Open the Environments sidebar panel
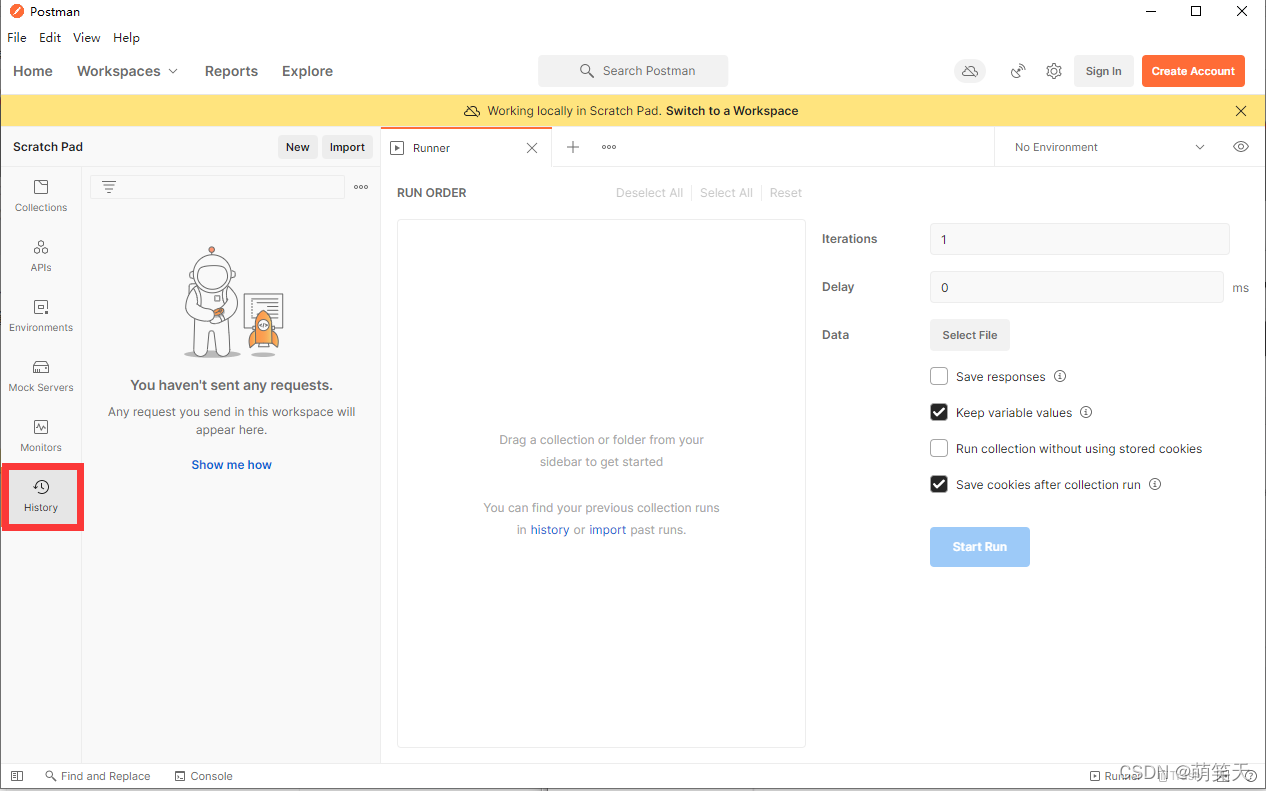 (x=41, y=315)
